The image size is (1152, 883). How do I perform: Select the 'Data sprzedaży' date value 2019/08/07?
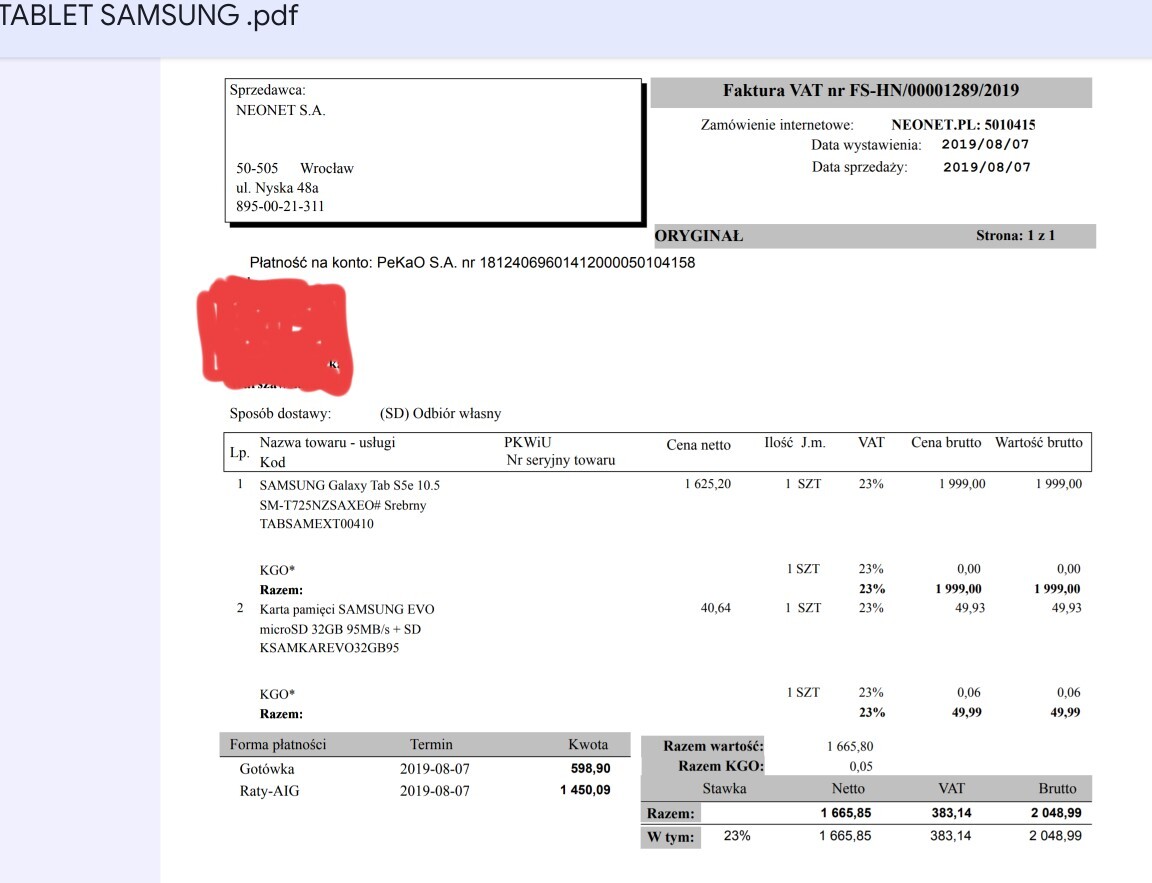[987, 167]
